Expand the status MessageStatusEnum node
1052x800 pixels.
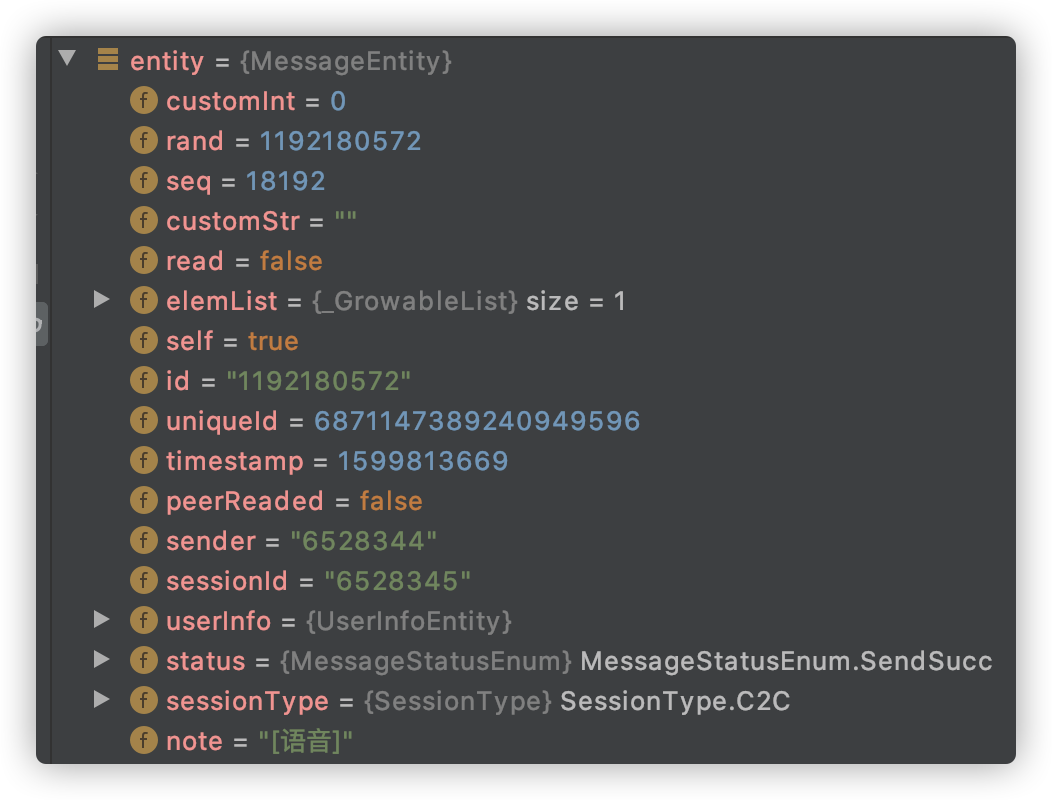(x=102, y=660)
